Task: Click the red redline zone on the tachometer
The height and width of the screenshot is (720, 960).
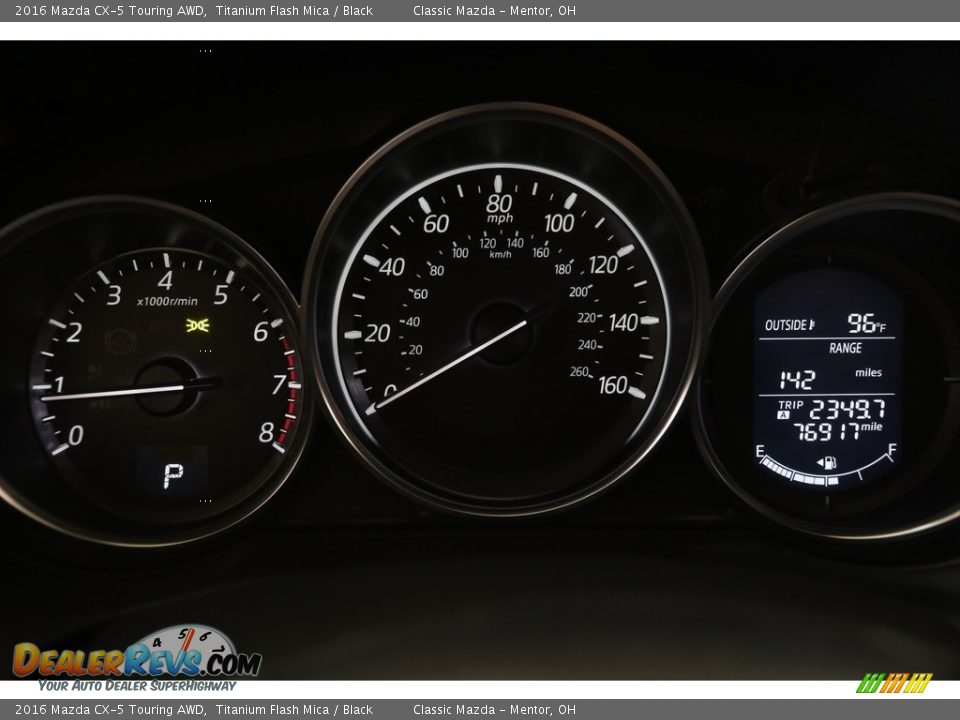Action: (x=291, y=390)
